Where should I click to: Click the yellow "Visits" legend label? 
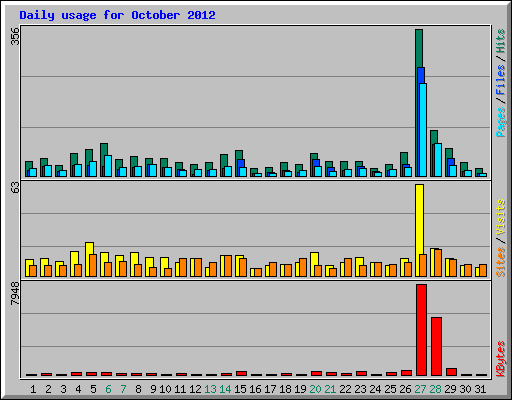tap(501, 218)
